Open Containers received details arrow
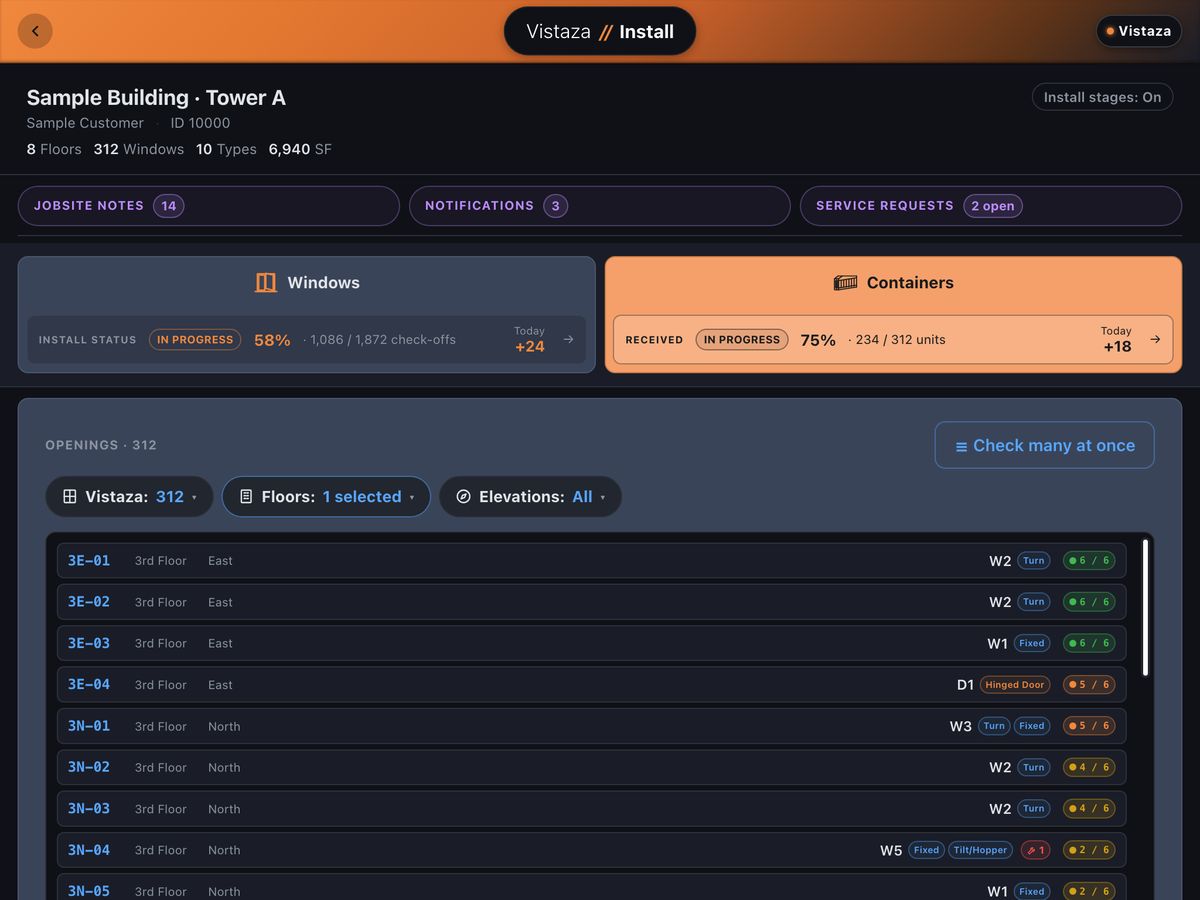Viewport: 1200px width, 900px height. [1155, 340]
